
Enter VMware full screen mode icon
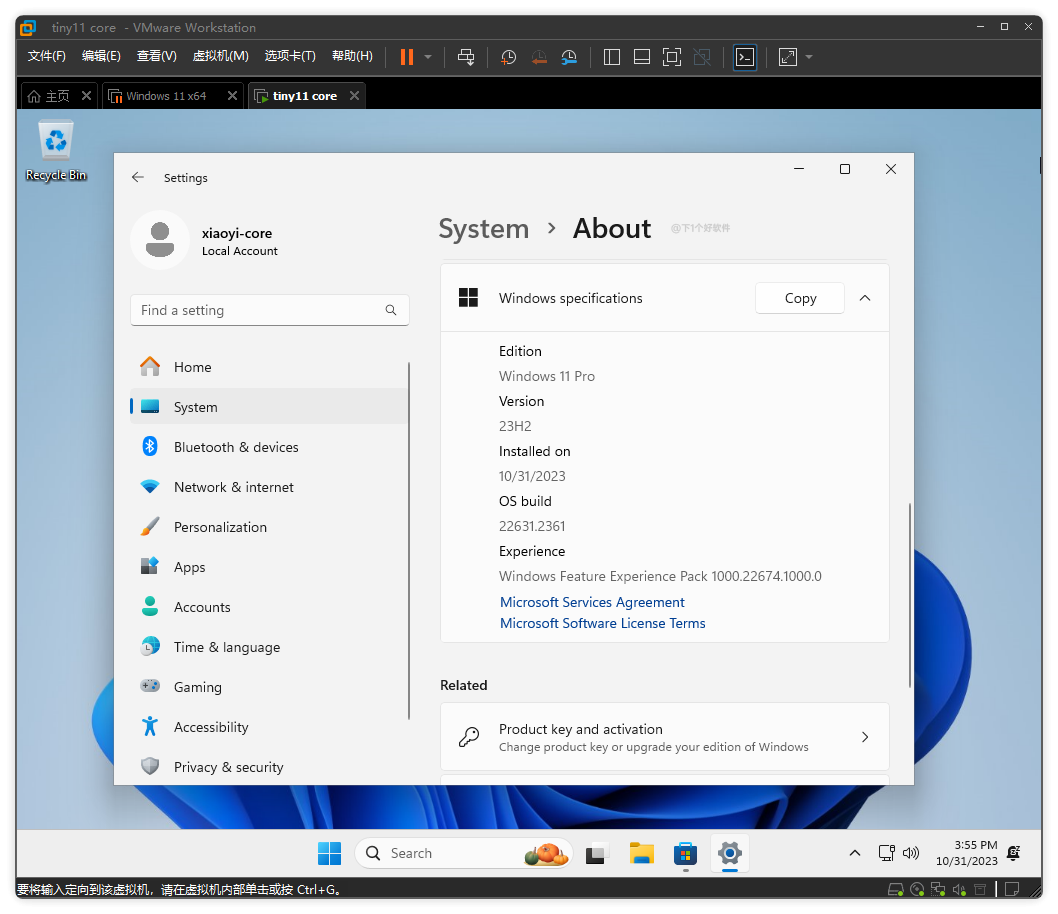672,57
